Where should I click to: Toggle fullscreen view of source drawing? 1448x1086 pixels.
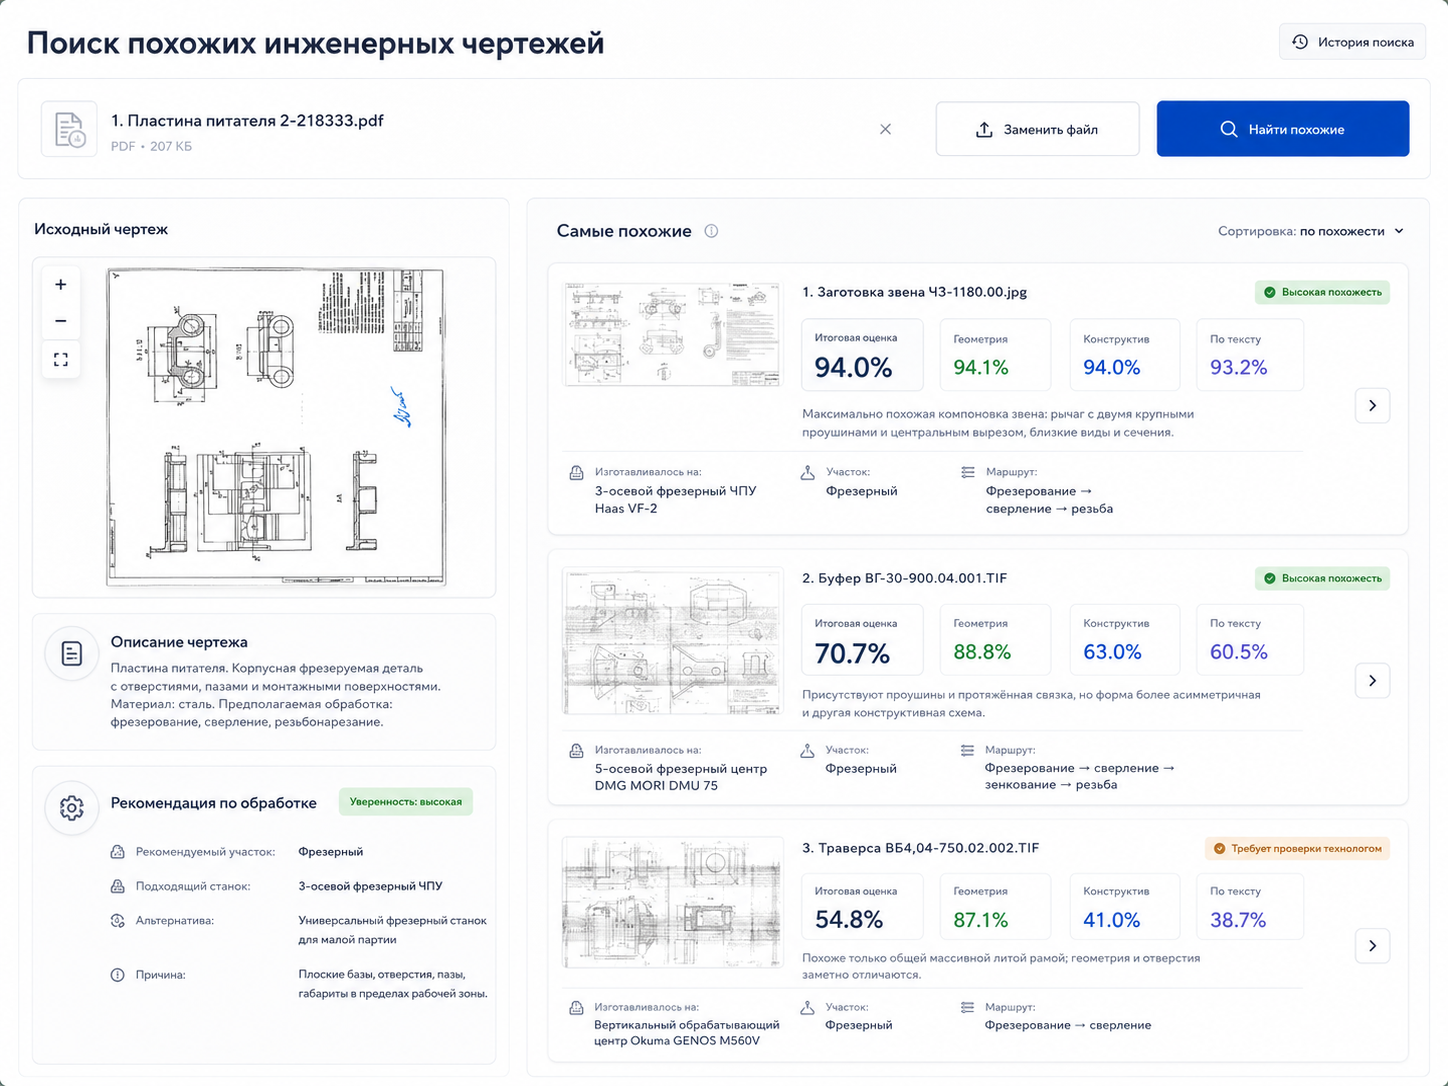61,359
